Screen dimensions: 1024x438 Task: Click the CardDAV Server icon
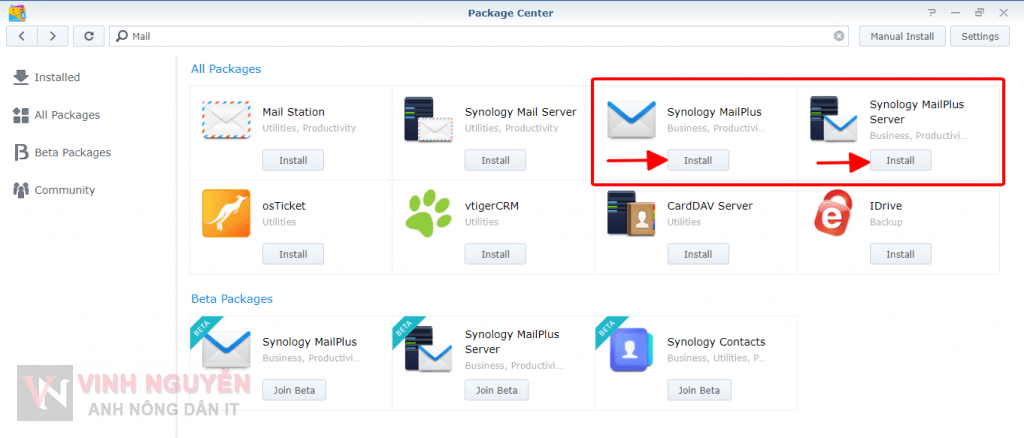click(x=631, y=213)
